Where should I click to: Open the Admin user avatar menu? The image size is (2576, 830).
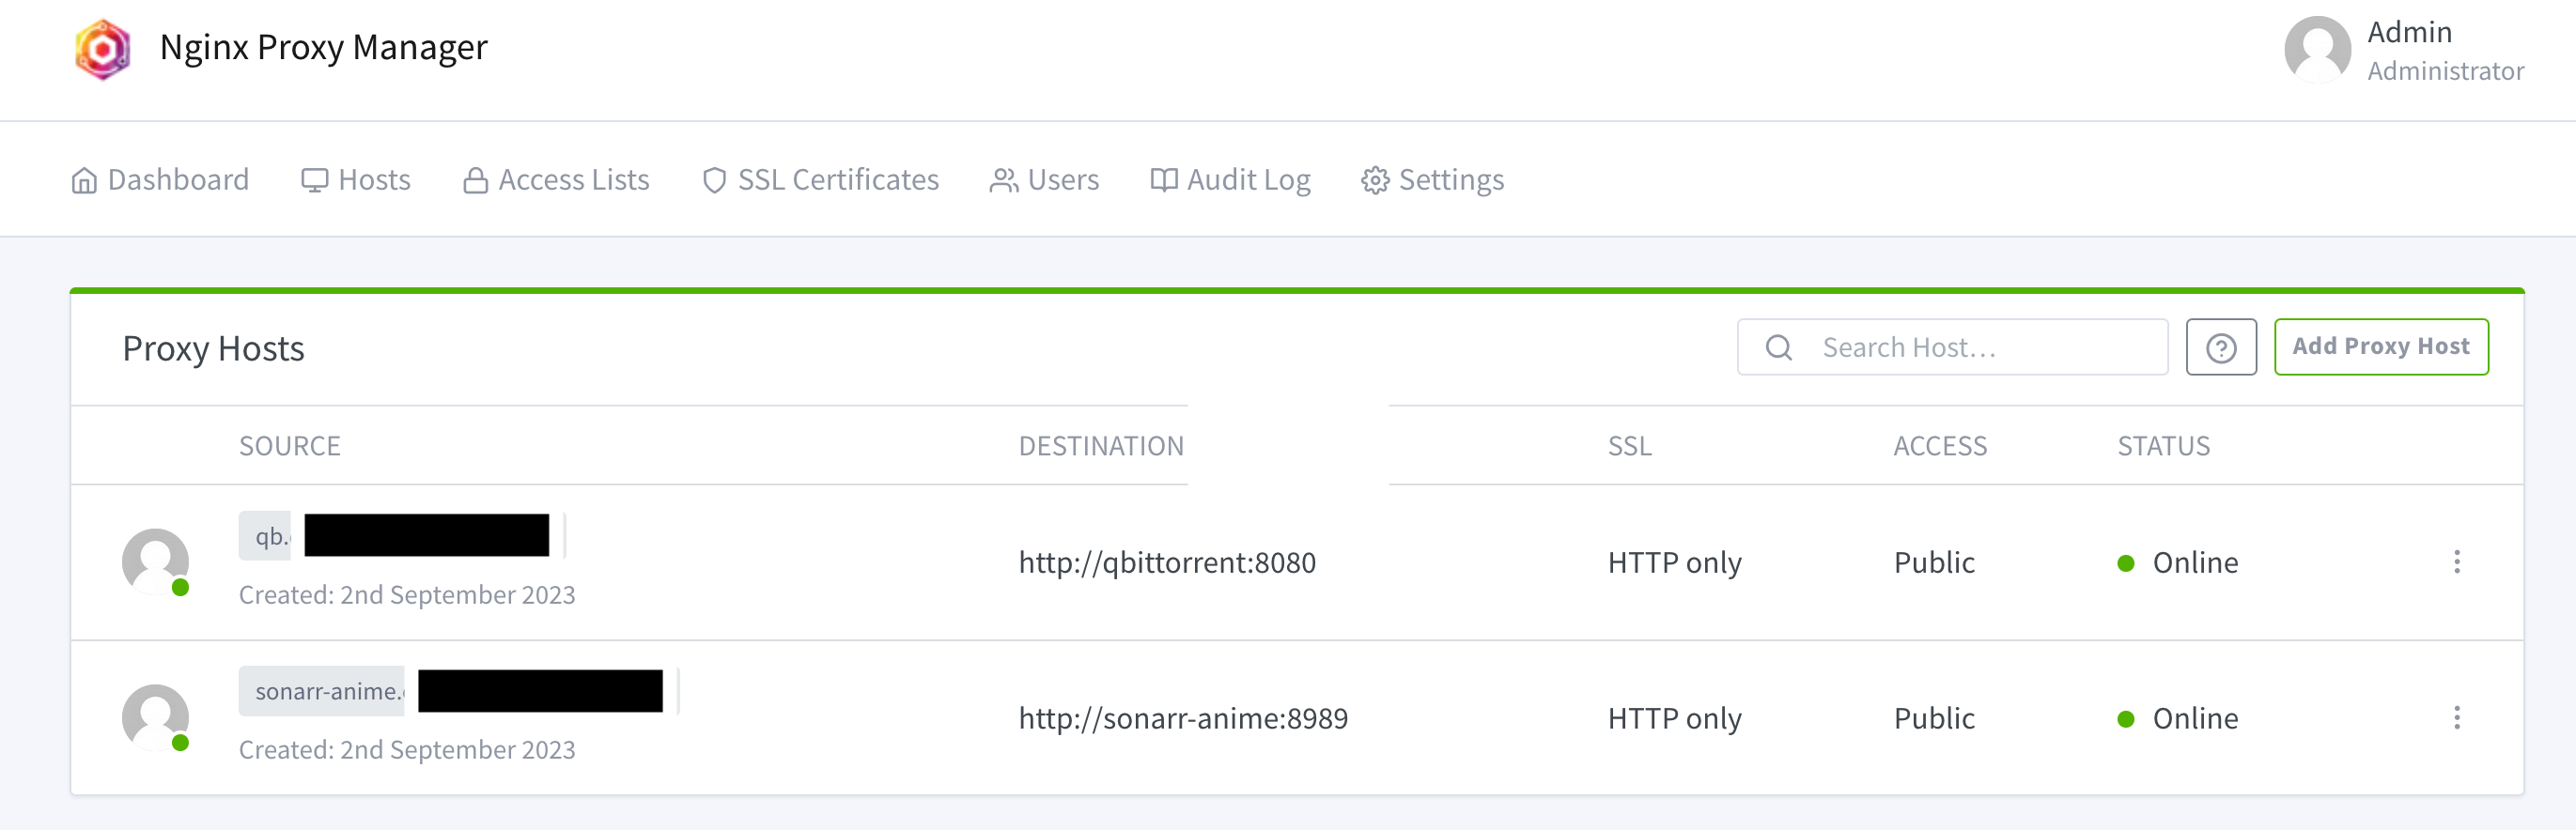(2317, 49)
